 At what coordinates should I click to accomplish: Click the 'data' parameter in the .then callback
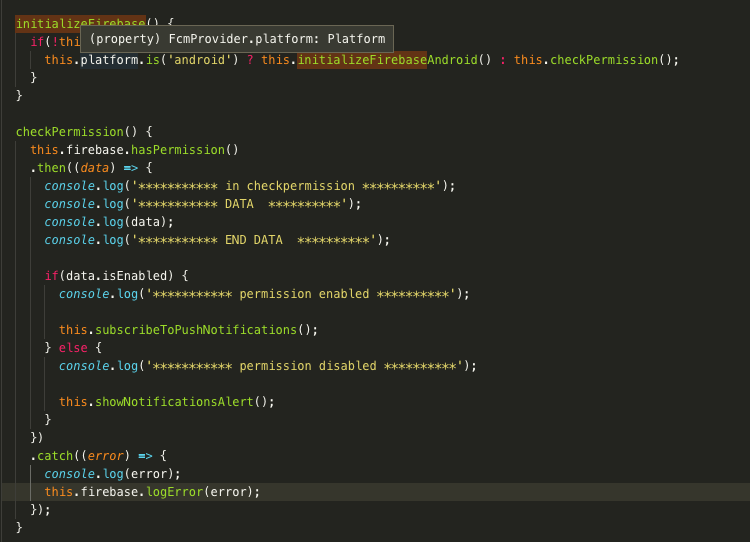(95, 168)
